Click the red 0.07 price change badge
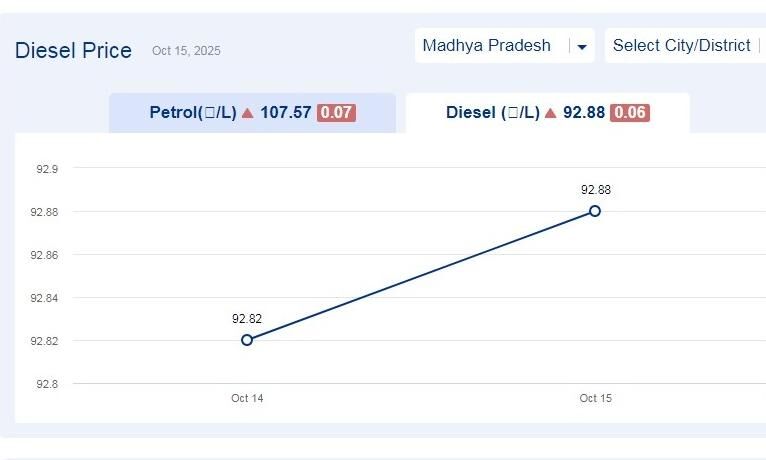766x460 pixels. click(x=336, y=113)
